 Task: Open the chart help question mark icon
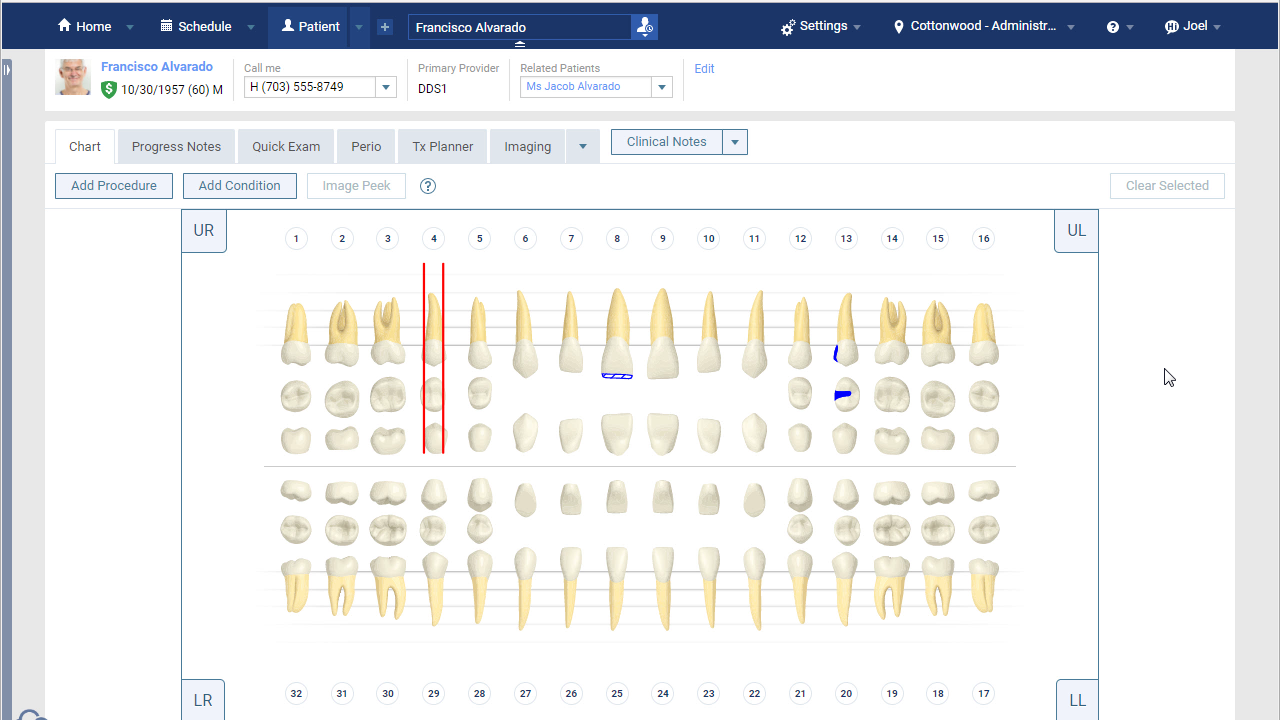[428, 186]
